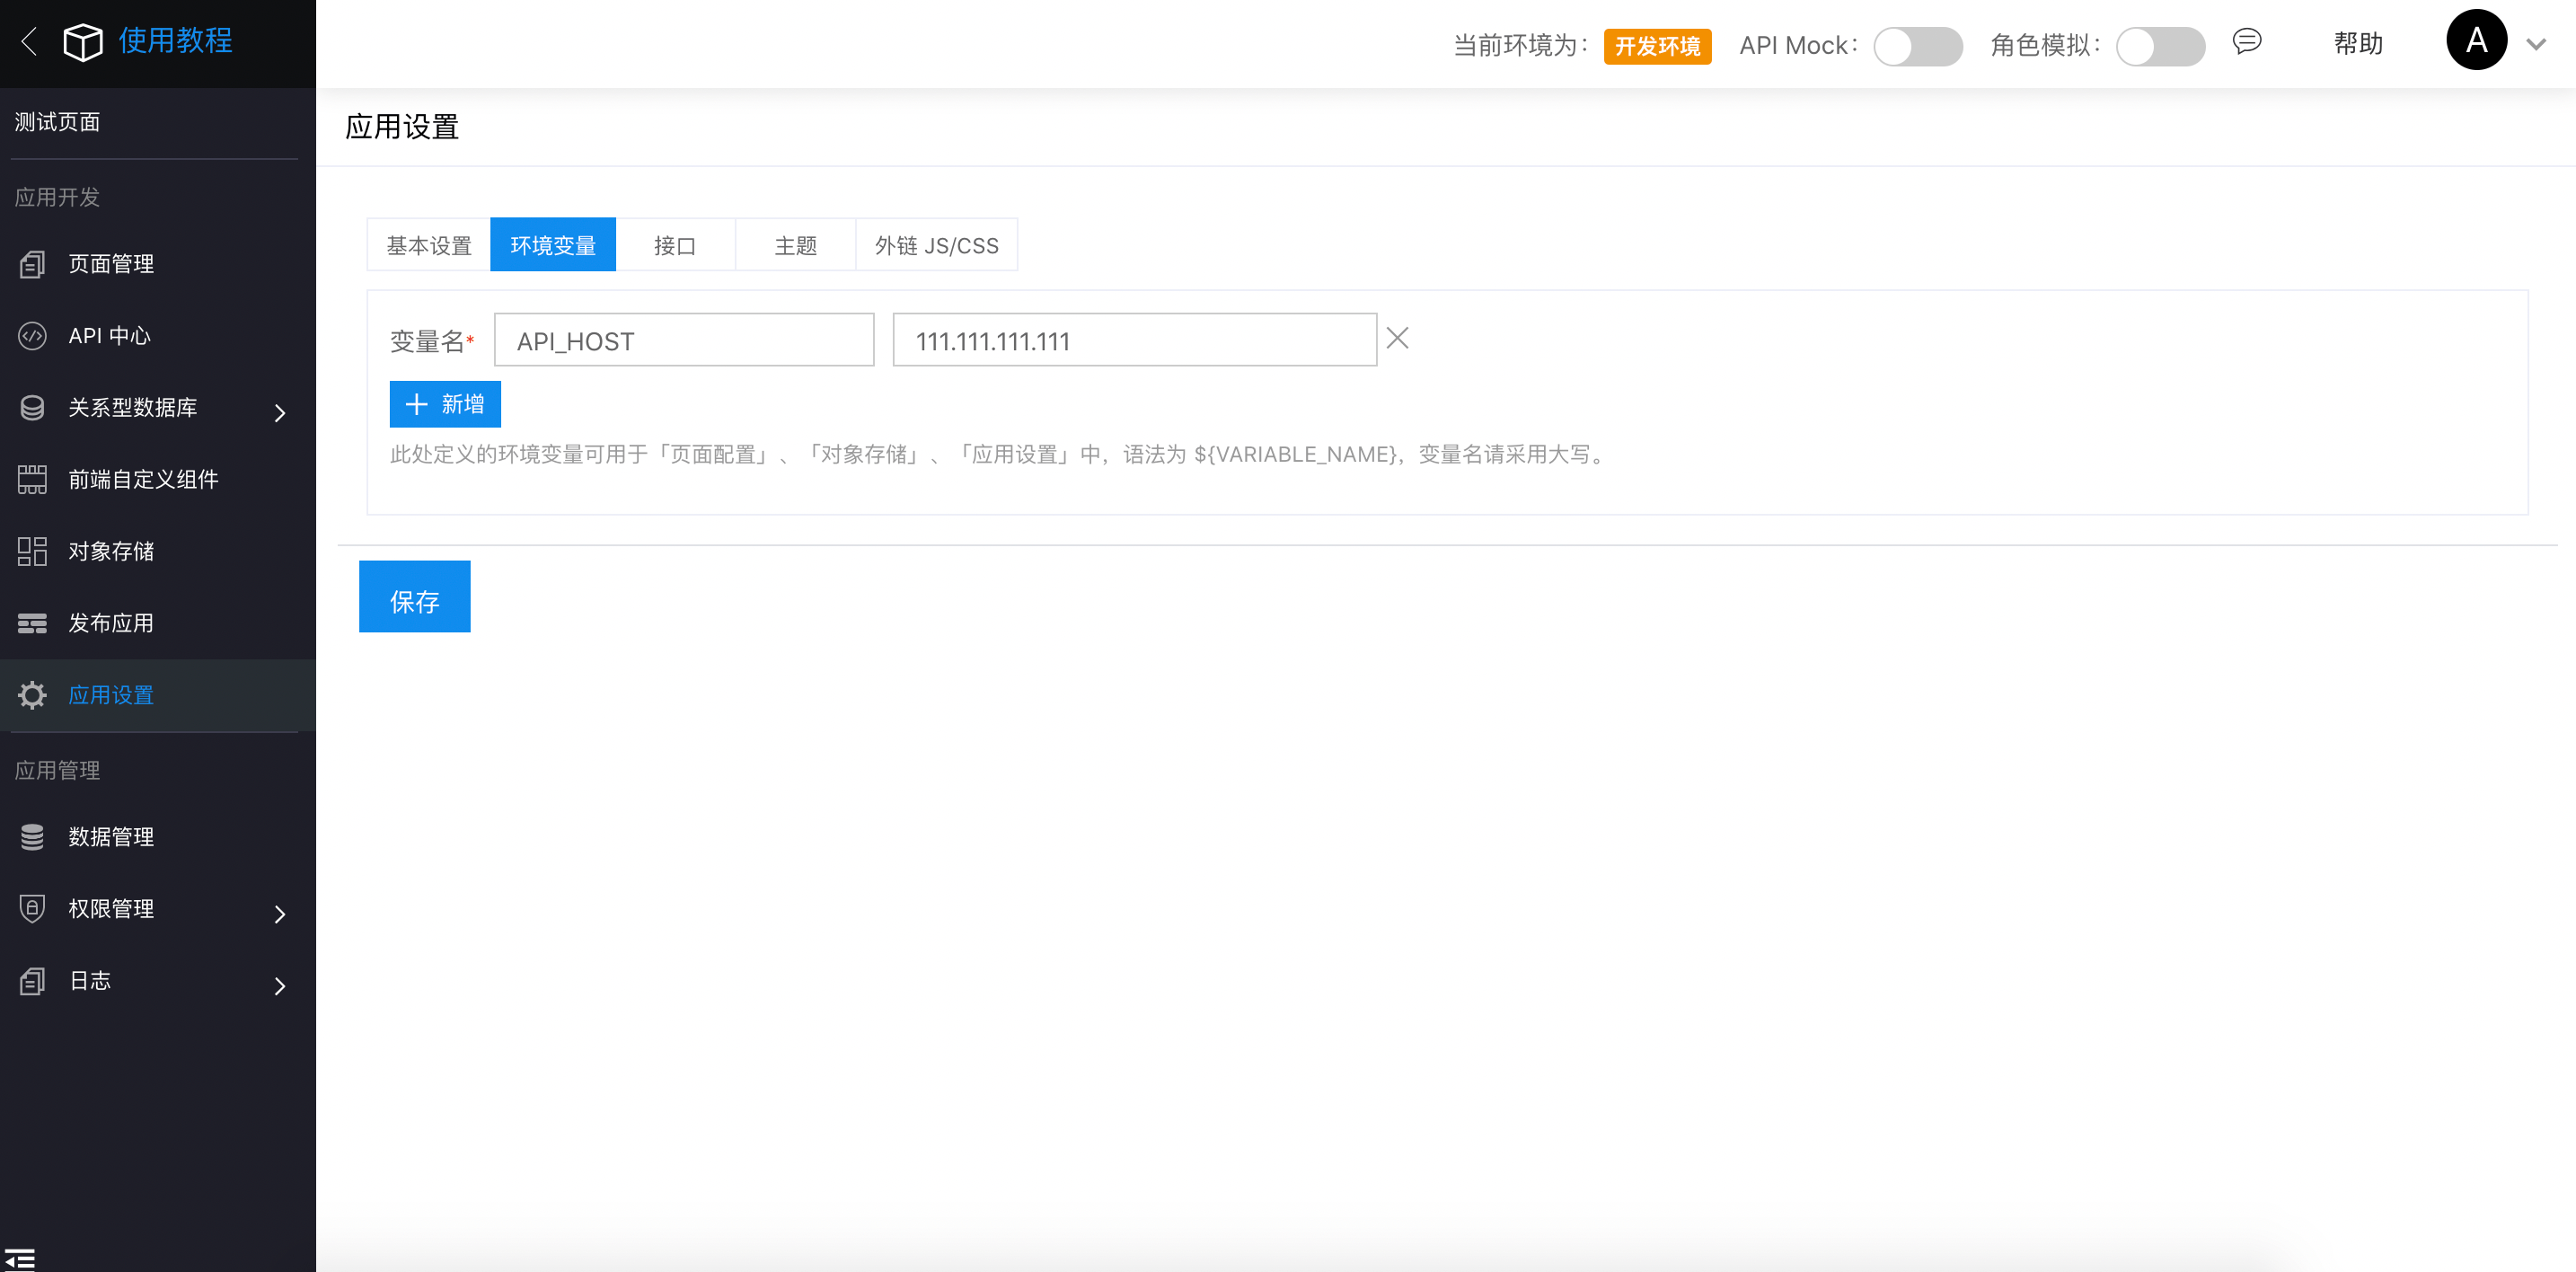Enable the 角色模拟 switch
The width and height of the screenshot is (2576, 1272).
point(2159,46)
